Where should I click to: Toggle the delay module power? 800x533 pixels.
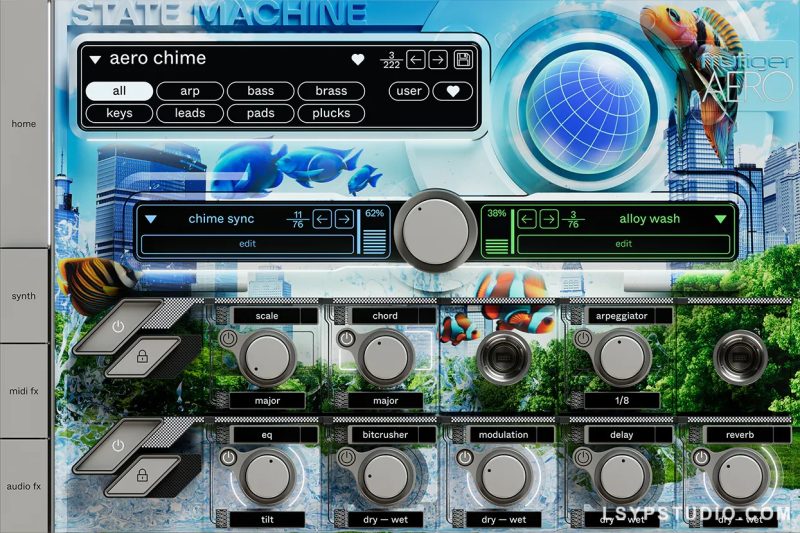583,458
